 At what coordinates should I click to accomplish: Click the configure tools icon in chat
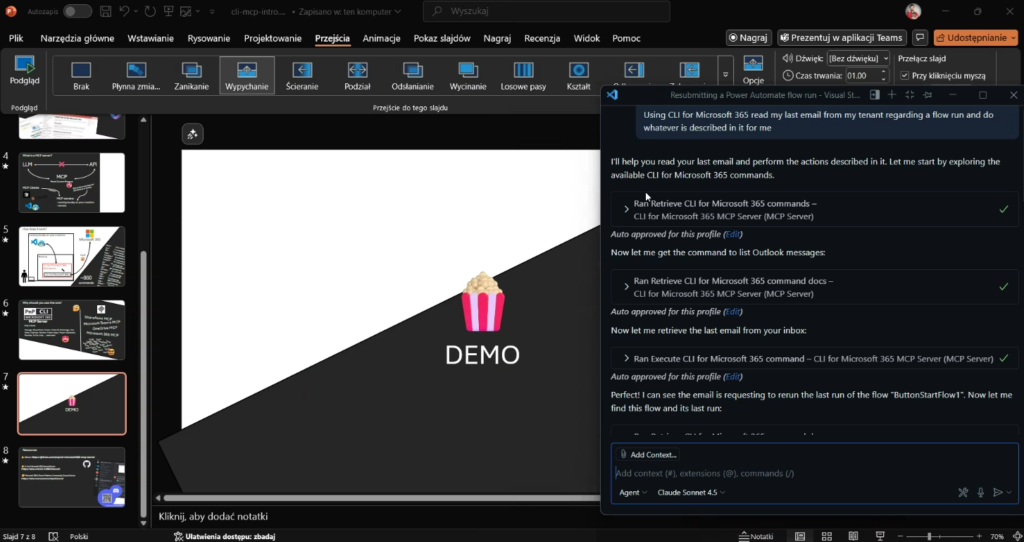[x=963, y=492]
